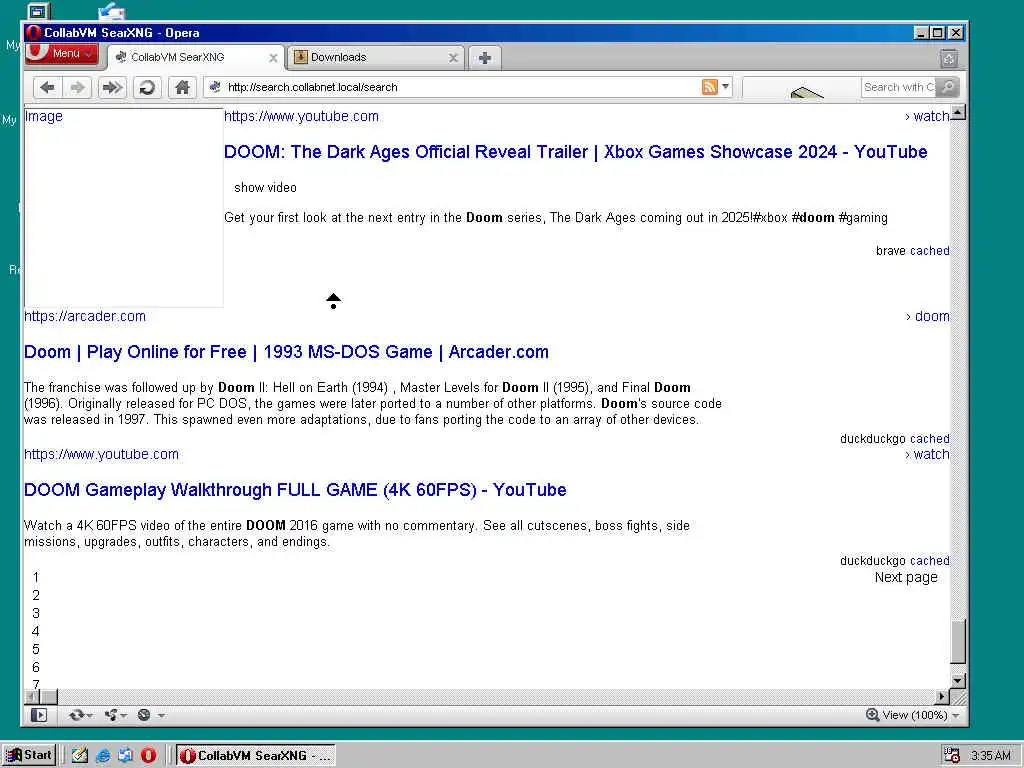Click the vertical scrollbar down arrow
1024x768 pixels.
[957, 680]
